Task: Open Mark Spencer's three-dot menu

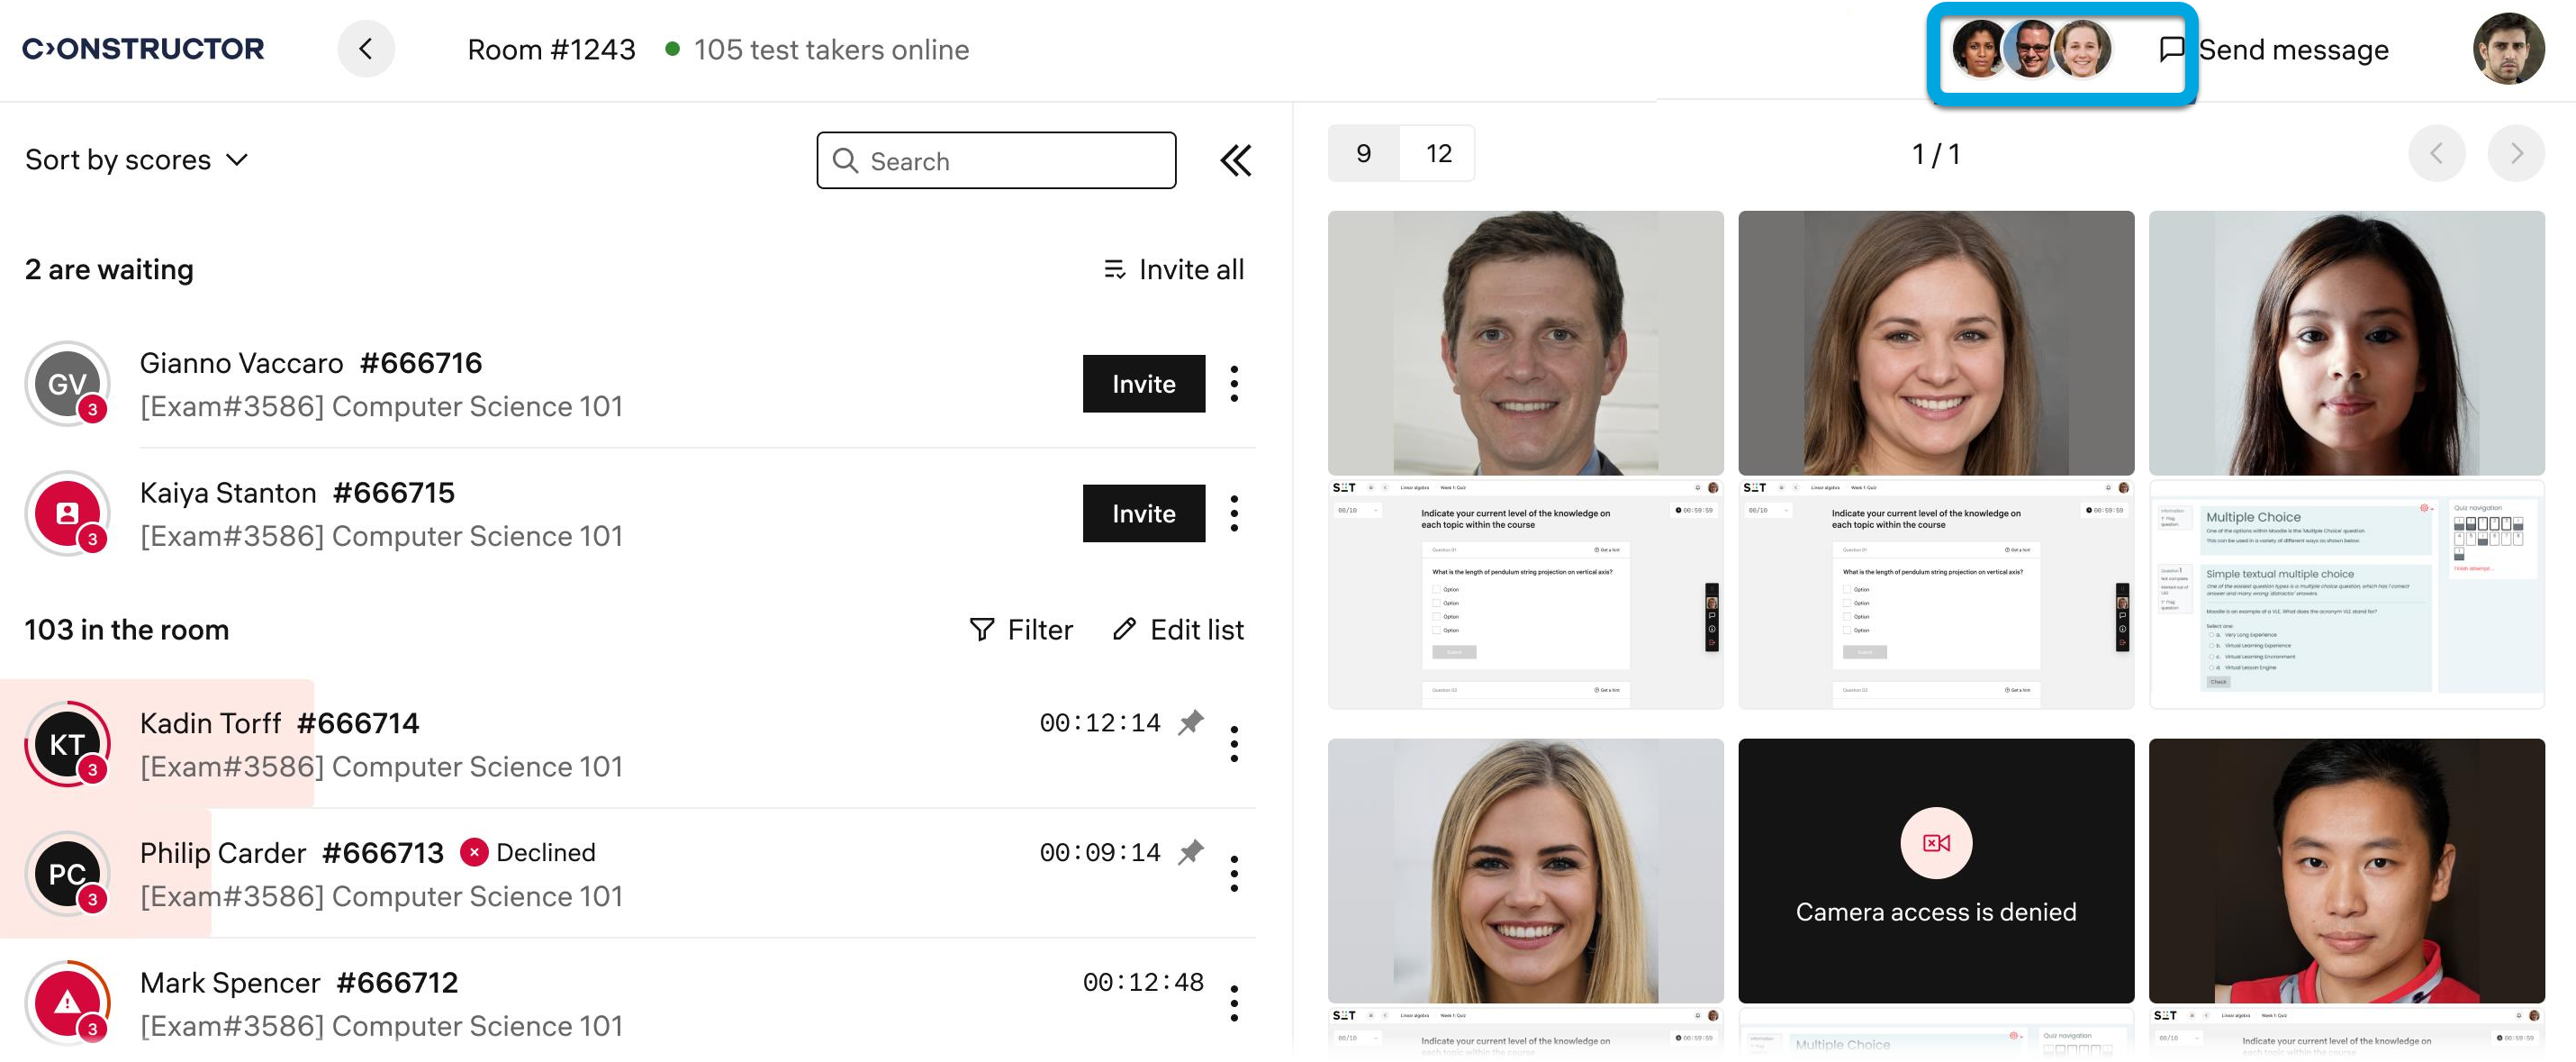Action: point(1234,1003)
